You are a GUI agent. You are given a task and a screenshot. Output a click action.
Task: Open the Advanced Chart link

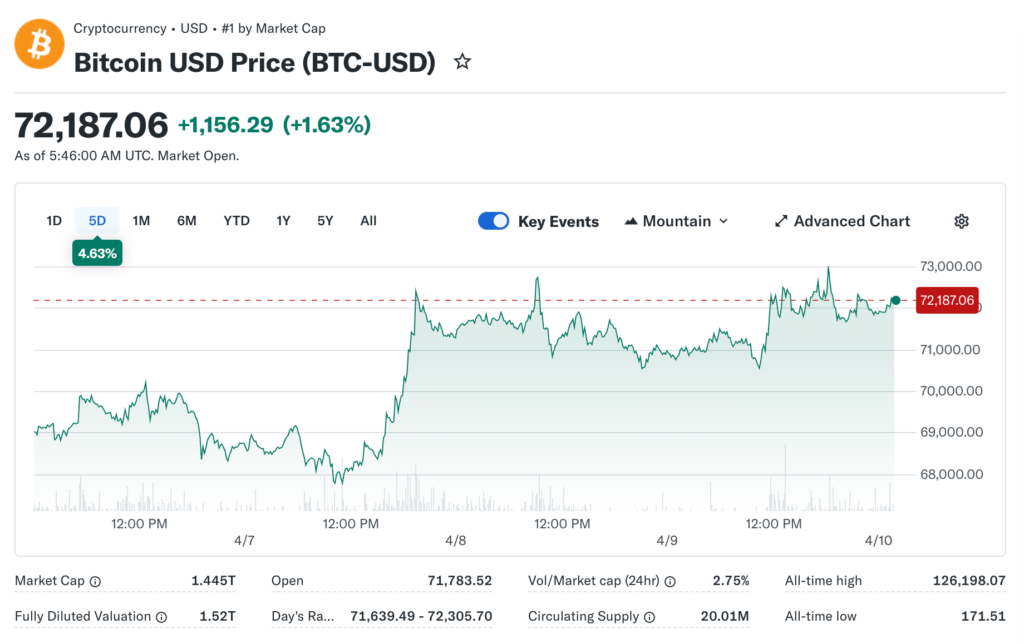point(851,221)
